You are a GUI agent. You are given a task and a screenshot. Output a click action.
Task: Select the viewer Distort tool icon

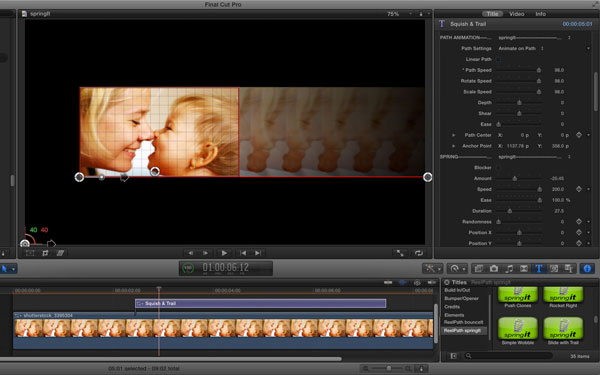[x=60, y=253]
